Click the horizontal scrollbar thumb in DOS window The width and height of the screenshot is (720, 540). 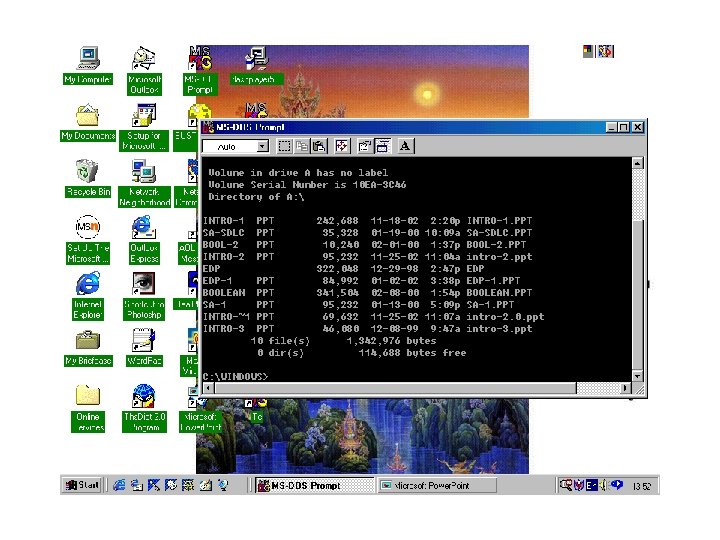pyautogui.click(x=395, y=388)
